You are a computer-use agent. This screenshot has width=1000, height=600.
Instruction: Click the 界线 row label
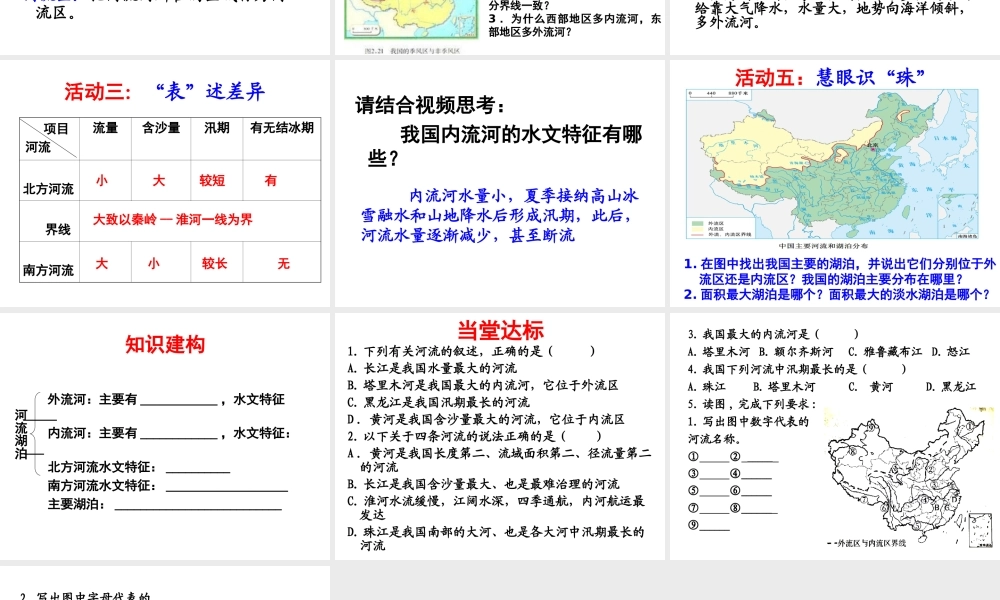coord(57,230)
